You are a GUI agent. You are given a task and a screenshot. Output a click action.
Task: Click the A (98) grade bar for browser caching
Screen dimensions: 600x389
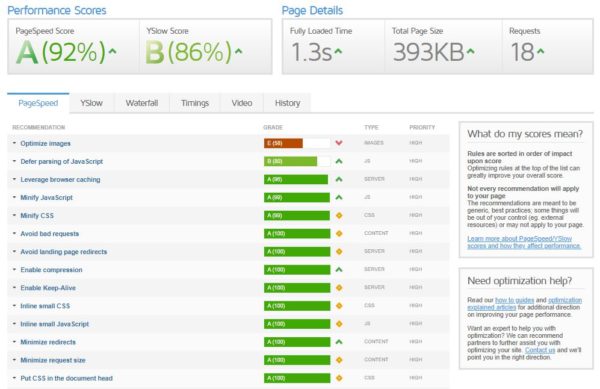pyautogui.click(x=296, y=179)
